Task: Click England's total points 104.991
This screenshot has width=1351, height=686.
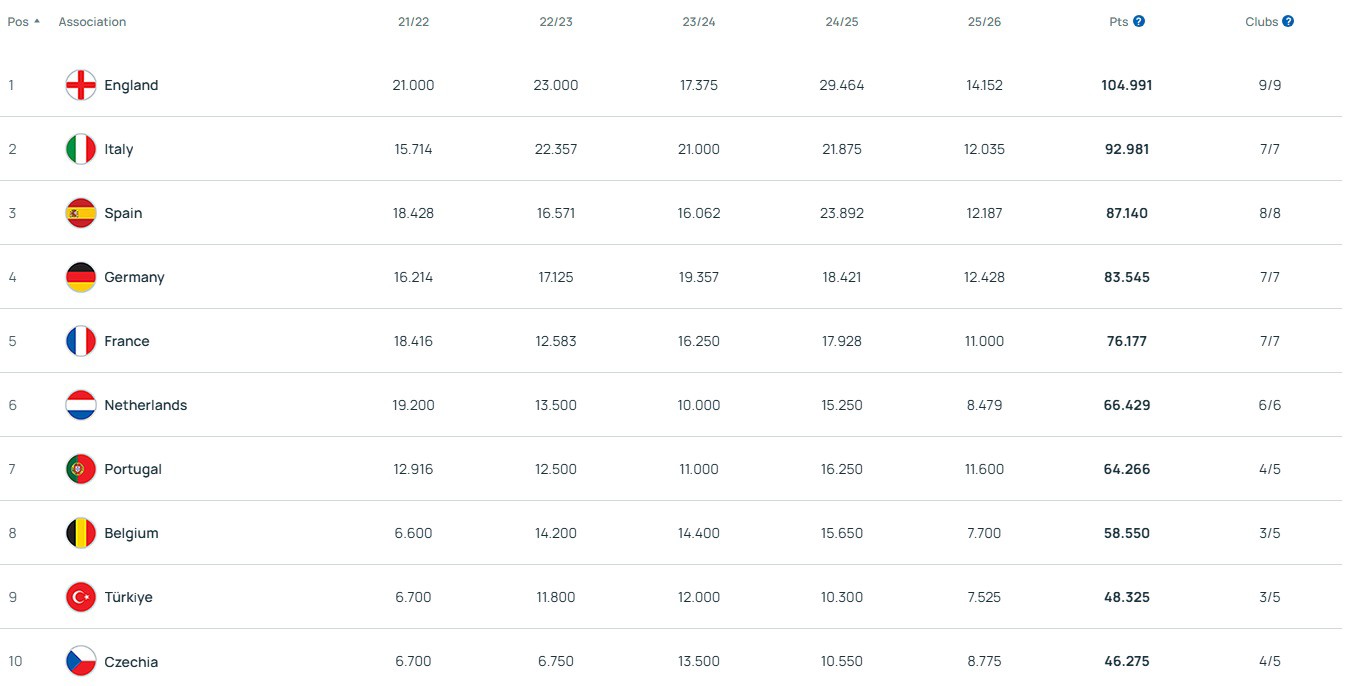Action: point(1126,85)
